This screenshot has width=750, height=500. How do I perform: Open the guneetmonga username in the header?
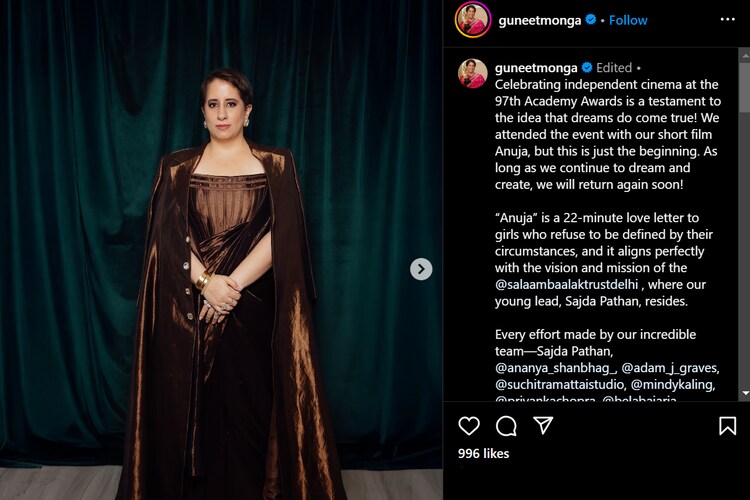pos(540,20)
